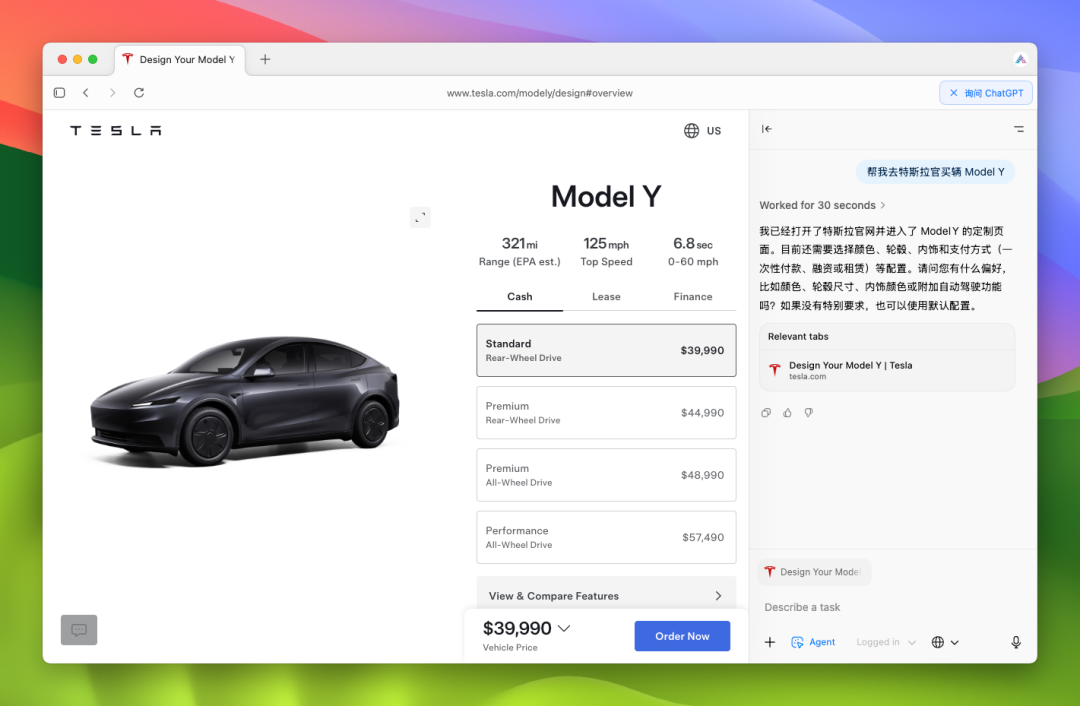Expand the car image to fullscreen

click(x=420, y=217)
